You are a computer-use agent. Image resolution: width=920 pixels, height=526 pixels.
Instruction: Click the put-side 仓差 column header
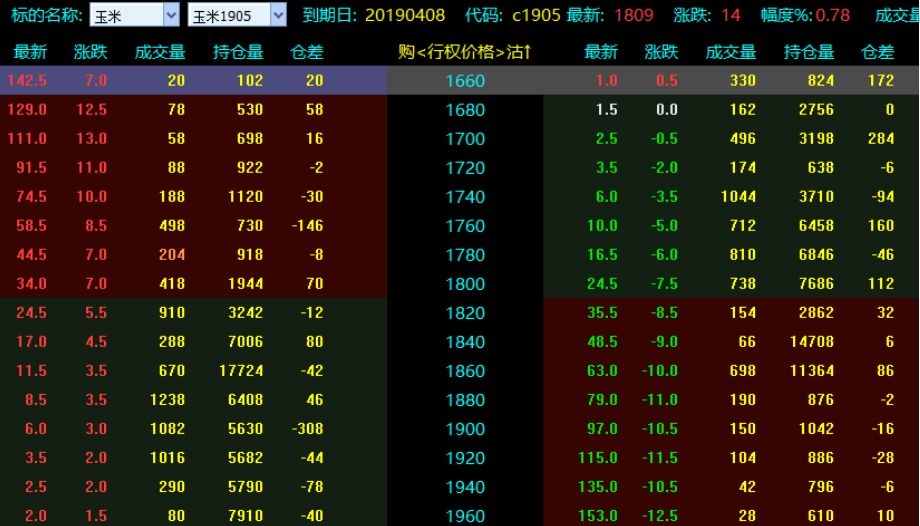(877, 52)
